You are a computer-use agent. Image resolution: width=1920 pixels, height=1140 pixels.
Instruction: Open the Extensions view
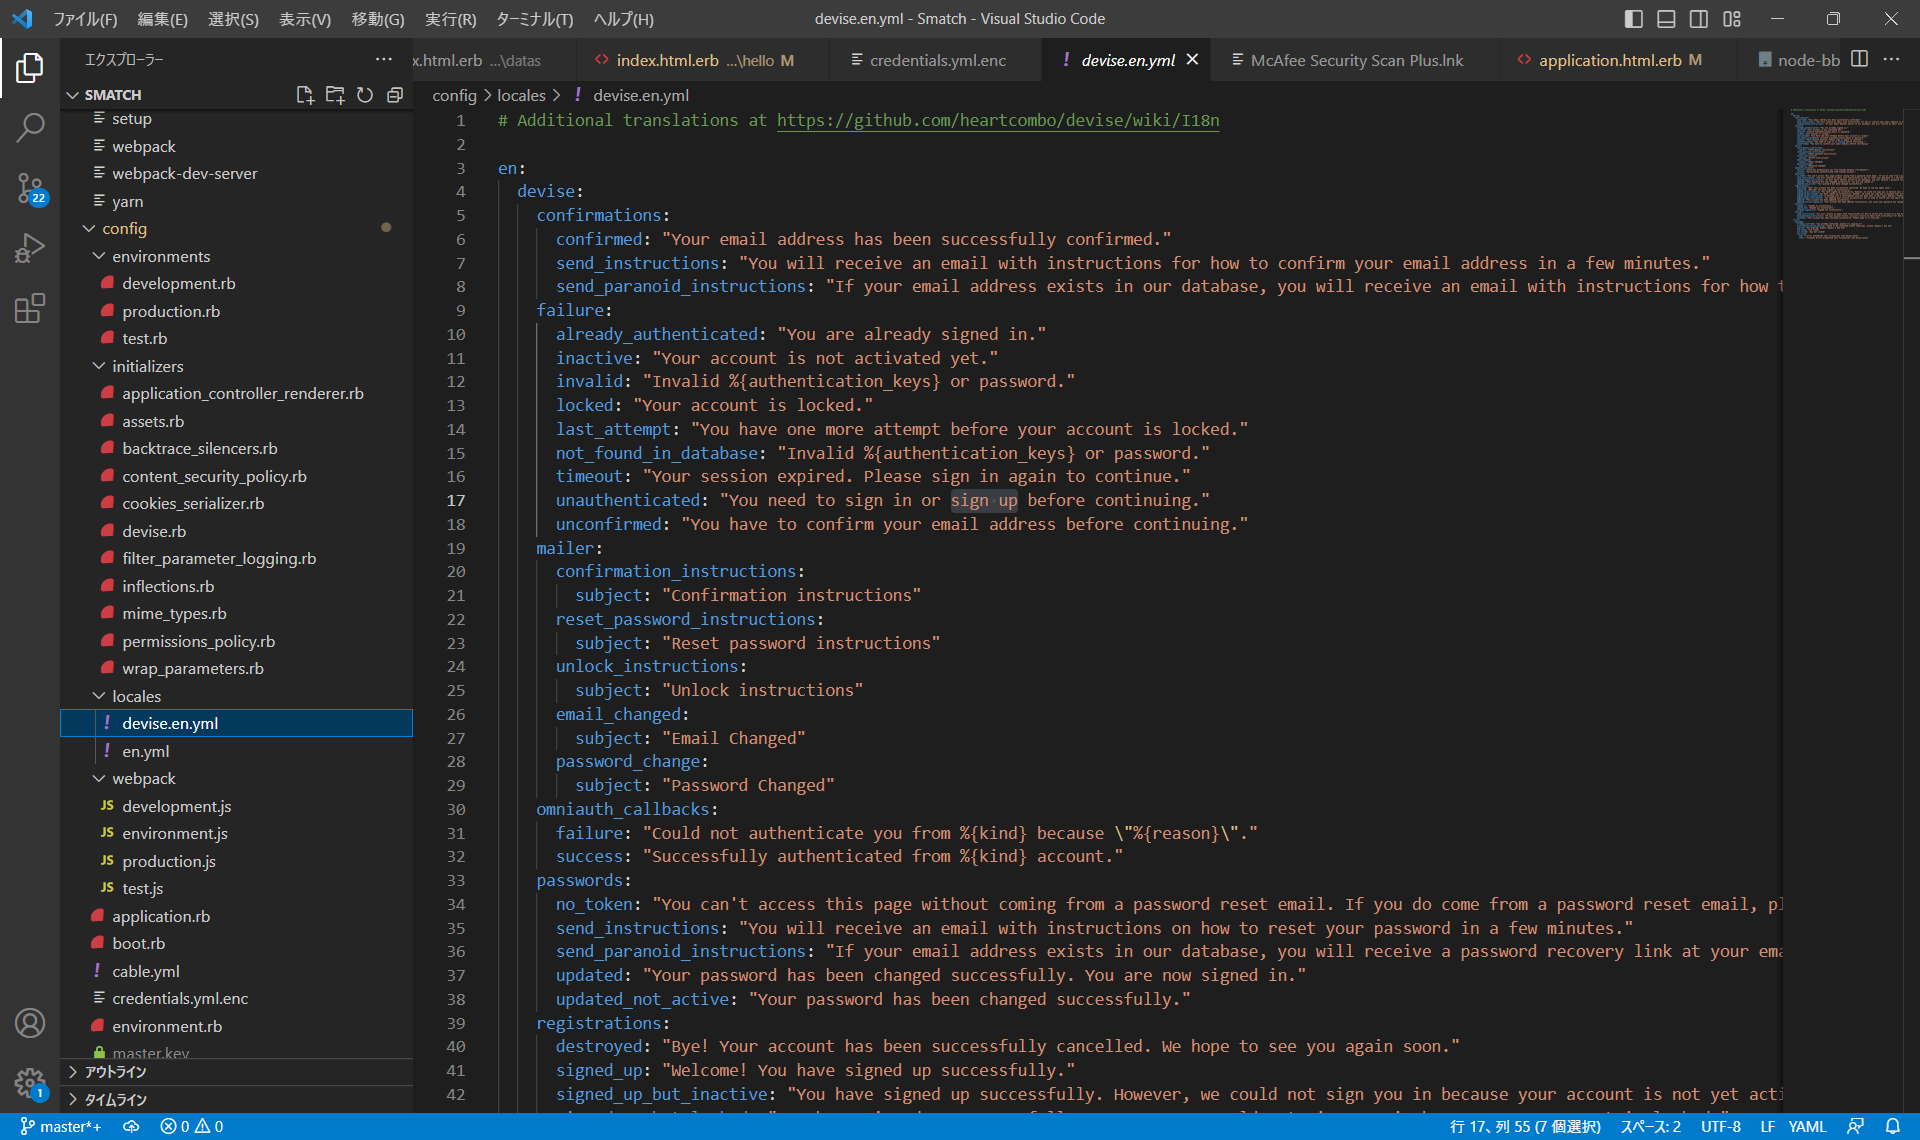coord(30,307)
